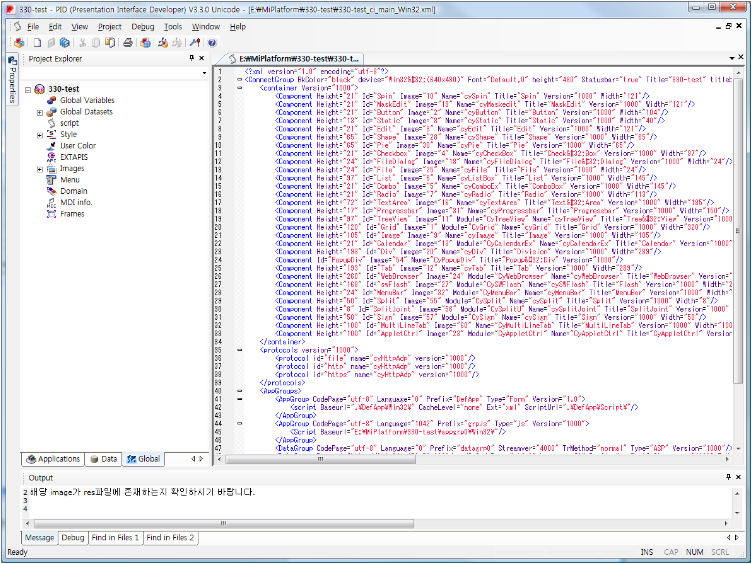
Task: Pin the Project Explorer panel
Action: pos(189,59)
